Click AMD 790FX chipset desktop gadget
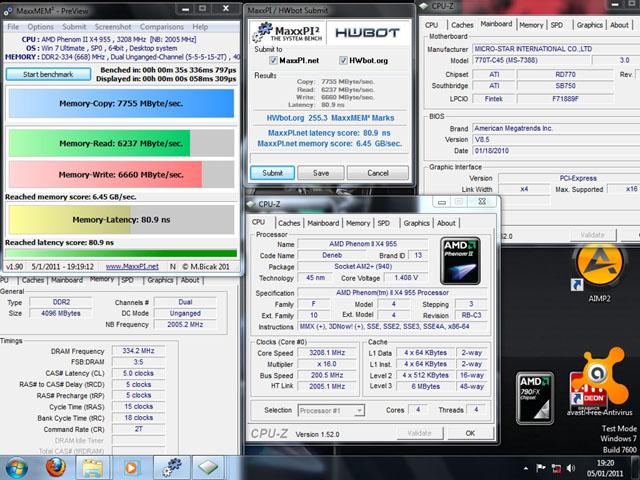 pyautogui.click(x=535, y=398)
